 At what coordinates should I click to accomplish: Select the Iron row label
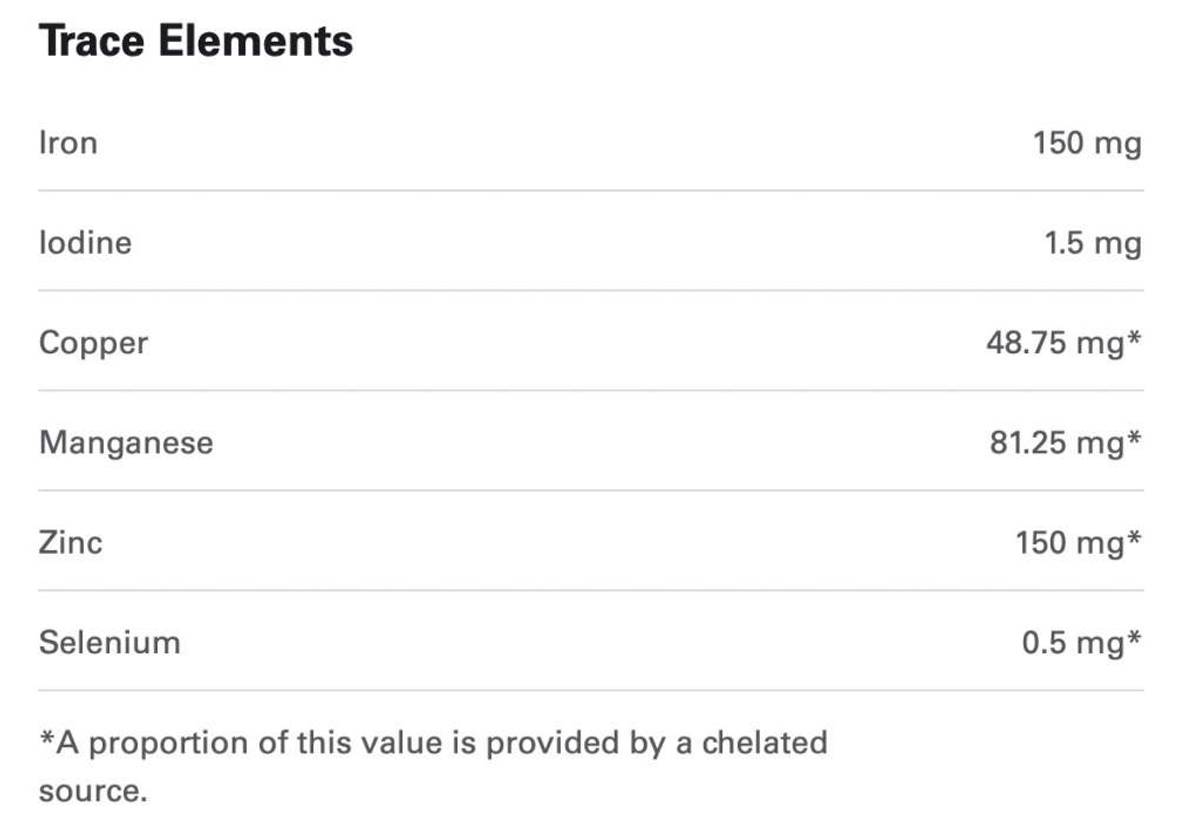[x=68, y=143]
